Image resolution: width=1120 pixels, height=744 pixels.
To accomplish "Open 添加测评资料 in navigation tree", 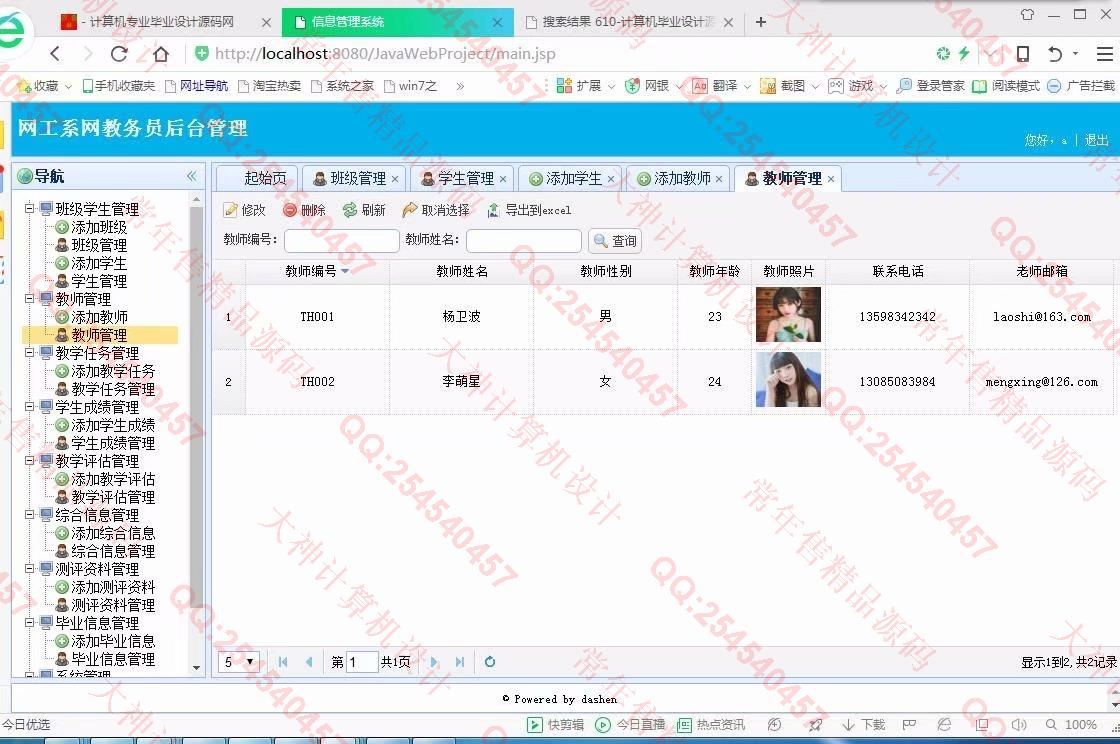I will (113, 586).
